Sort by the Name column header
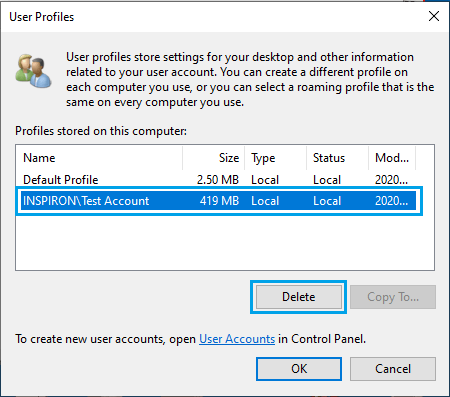The height and width of the screenshot is (397, 450). tap(99, 158)
